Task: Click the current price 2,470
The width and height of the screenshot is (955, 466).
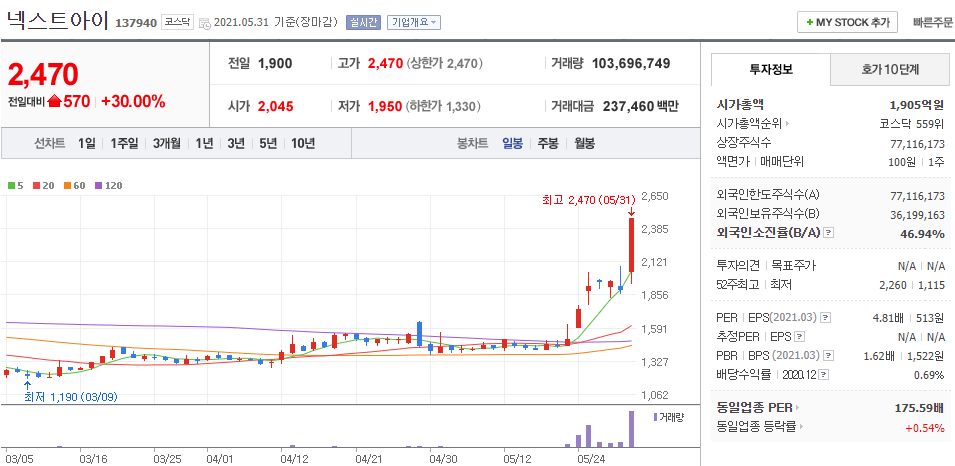Action: tap(43, 75)
